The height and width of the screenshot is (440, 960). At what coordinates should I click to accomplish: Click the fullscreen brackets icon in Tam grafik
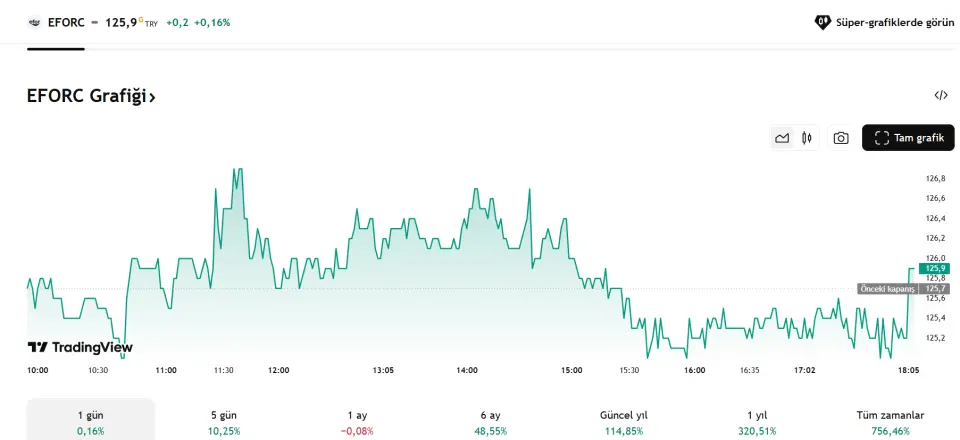[x=881, y=138]
